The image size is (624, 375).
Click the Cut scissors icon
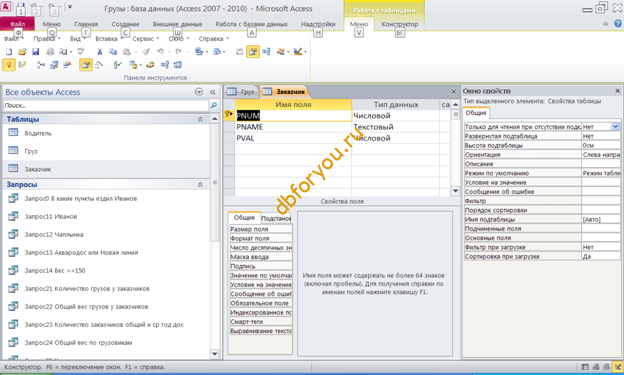[x=99, y=52]
